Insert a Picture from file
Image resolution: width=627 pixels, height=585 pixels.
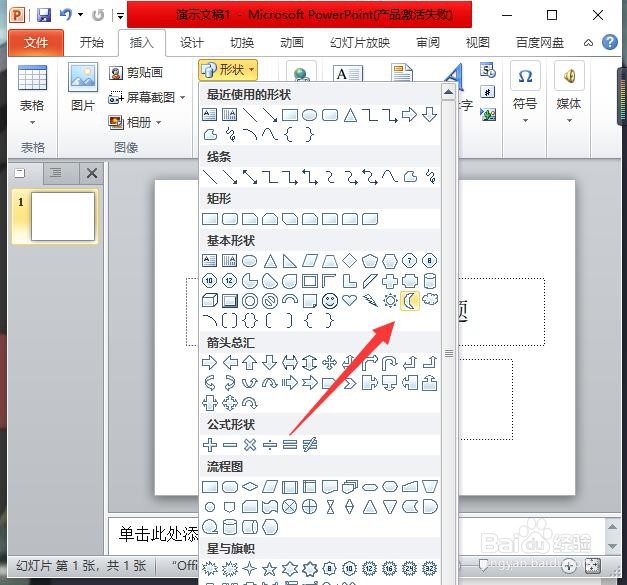click(83, 87)
